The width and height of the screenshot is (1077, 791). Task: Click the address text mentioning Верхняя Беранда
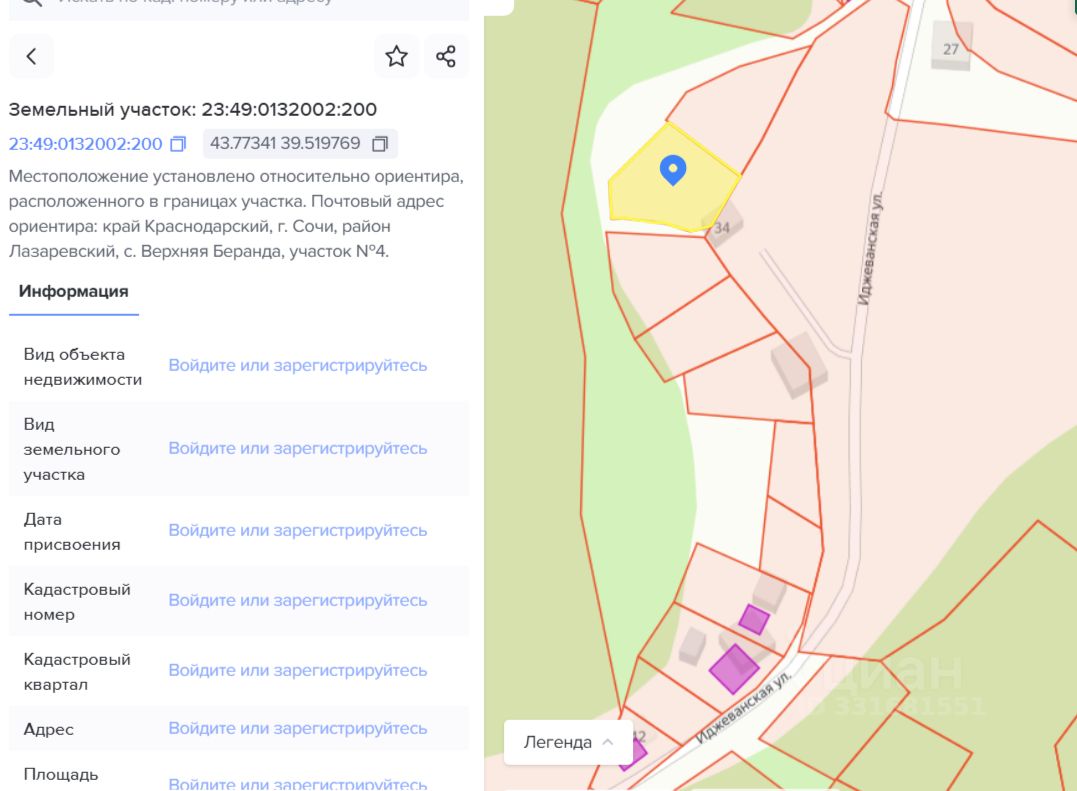[236, 214]
